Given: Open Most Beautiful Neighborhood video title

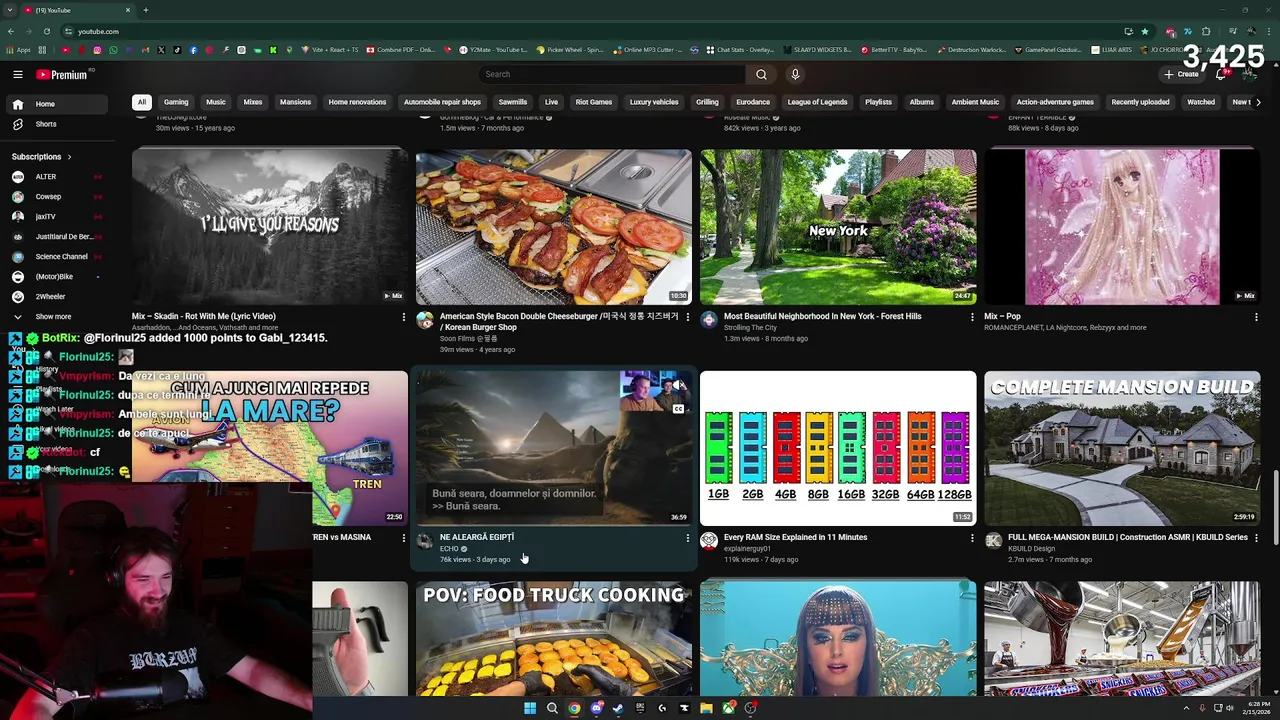Looking at the screenshot, I should 822,316.
